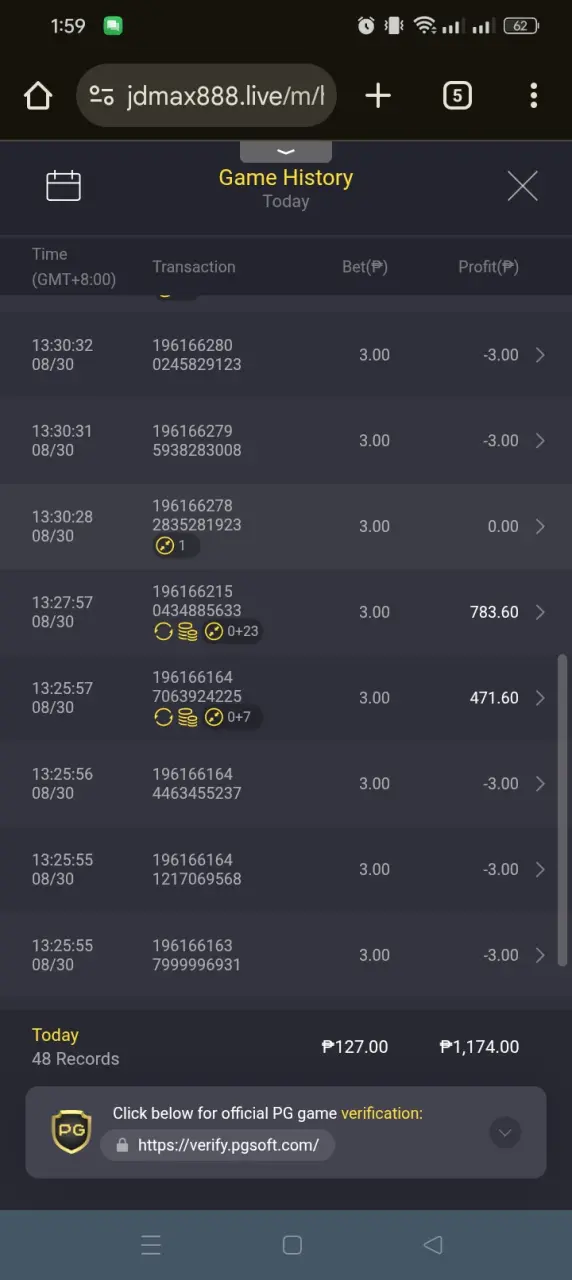This screenshot has width=572, height=1280.
Task: Close the Game History panel
Action: (x=522, y=186)
